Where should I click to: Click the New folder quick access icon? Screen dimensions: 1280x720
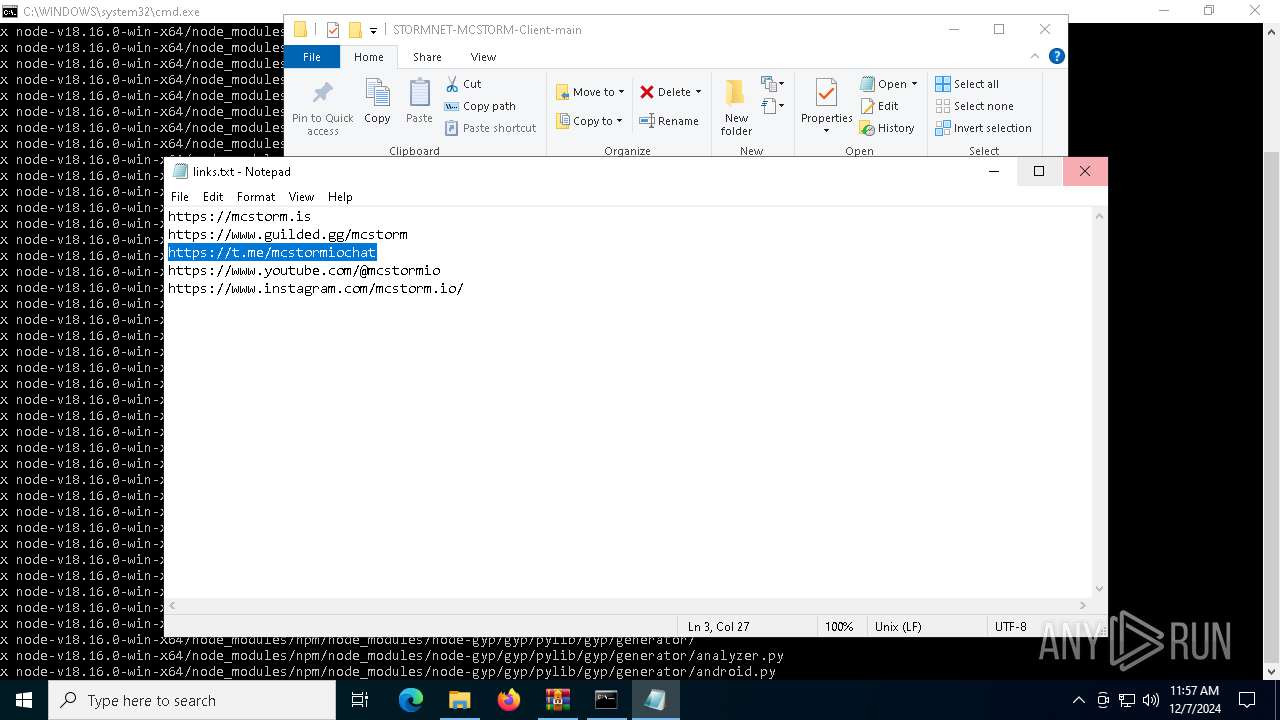point(355,30)
